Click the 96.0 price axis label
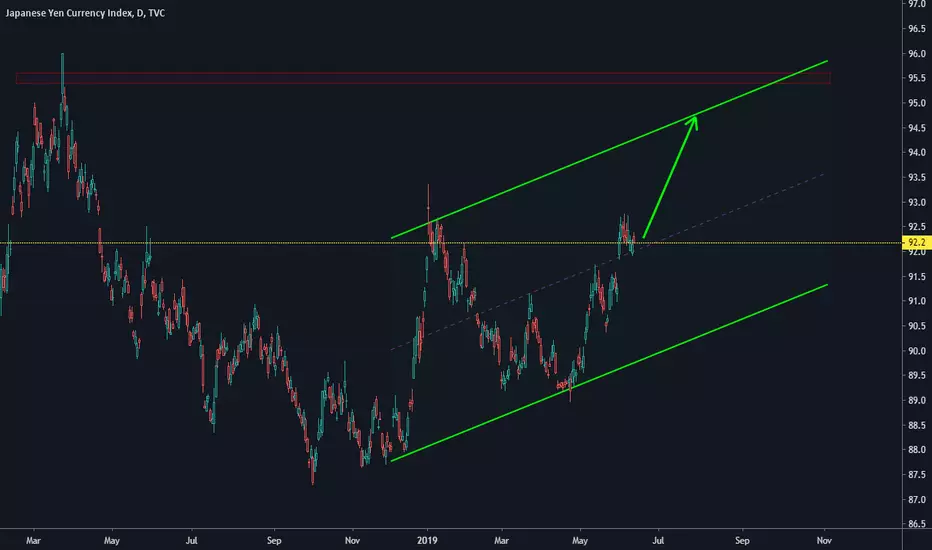 tap(917, 54)
